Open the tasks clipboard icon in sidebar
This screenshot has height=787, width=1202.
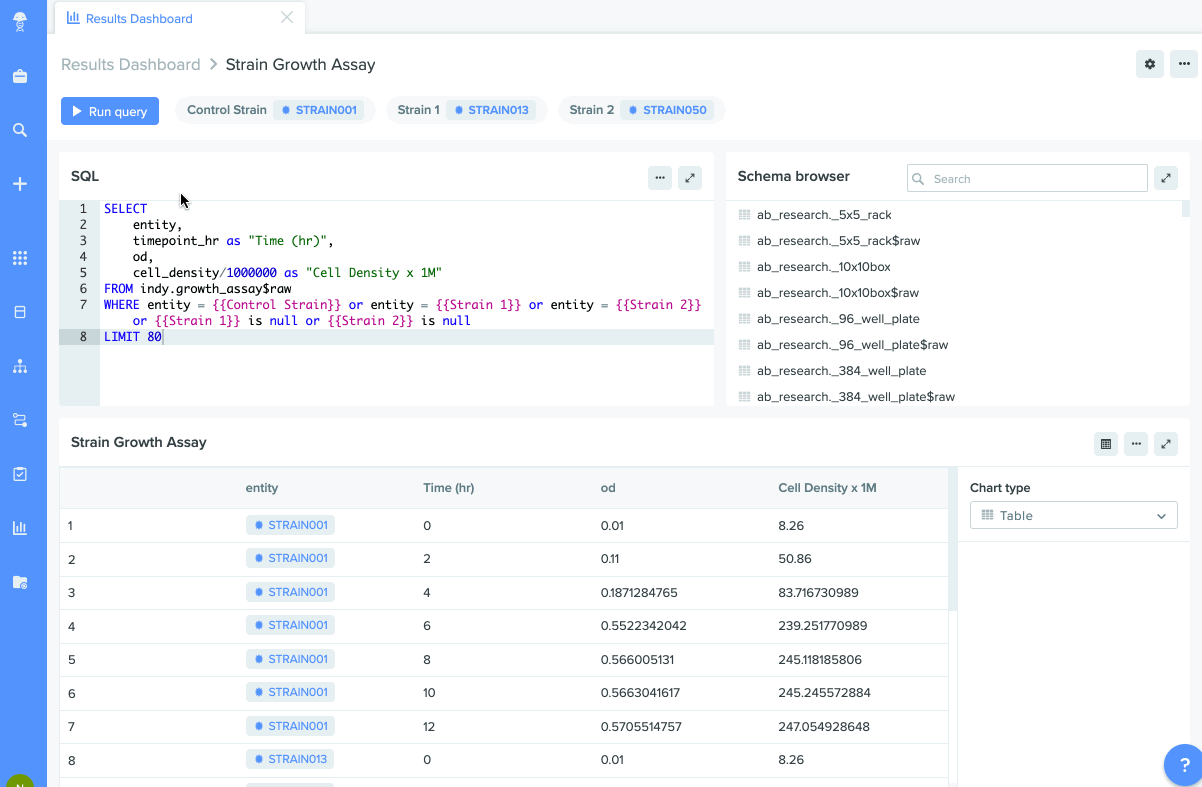coord(20,474)
